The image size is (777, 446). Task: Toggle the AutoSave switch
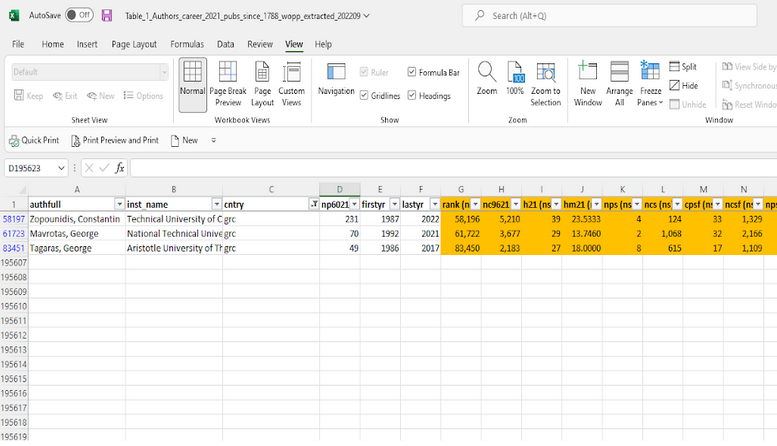(x=79, y=16)
